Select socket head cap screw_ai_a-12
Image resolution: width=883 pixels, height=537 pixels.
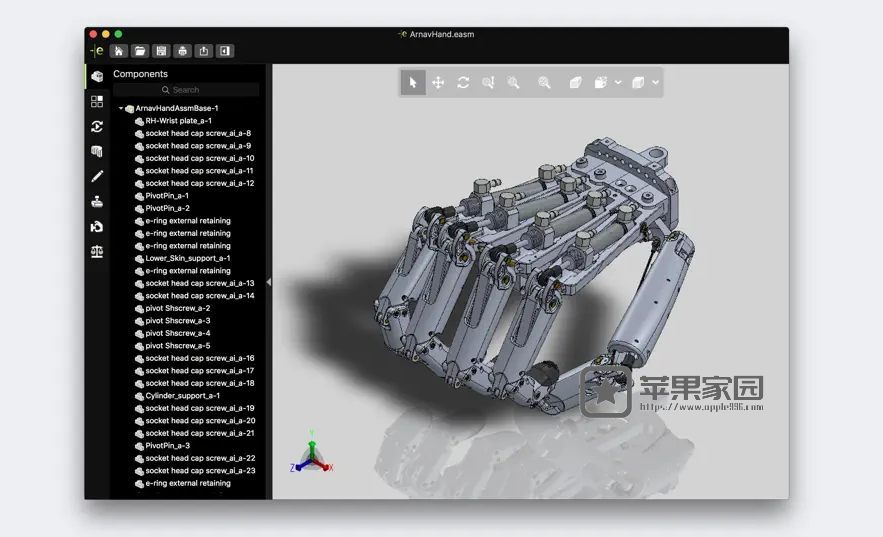point(200,183)
